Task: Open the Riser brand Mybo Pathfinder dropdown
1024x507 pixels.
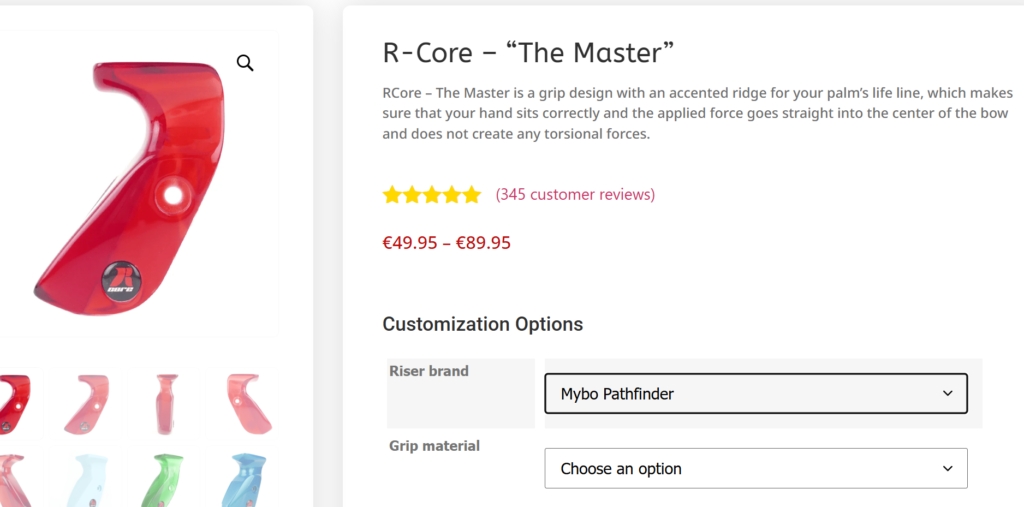Action: click(755, 394)
